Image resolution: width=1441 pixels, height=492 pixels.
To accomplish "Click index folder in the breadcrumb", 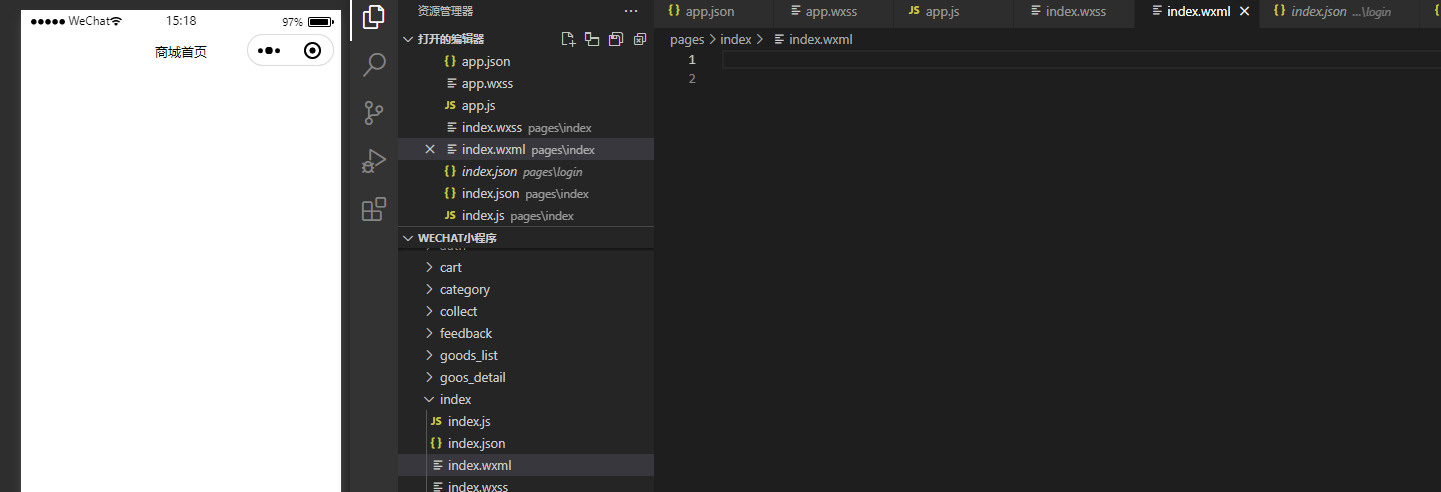I will [x=735, y=39].
